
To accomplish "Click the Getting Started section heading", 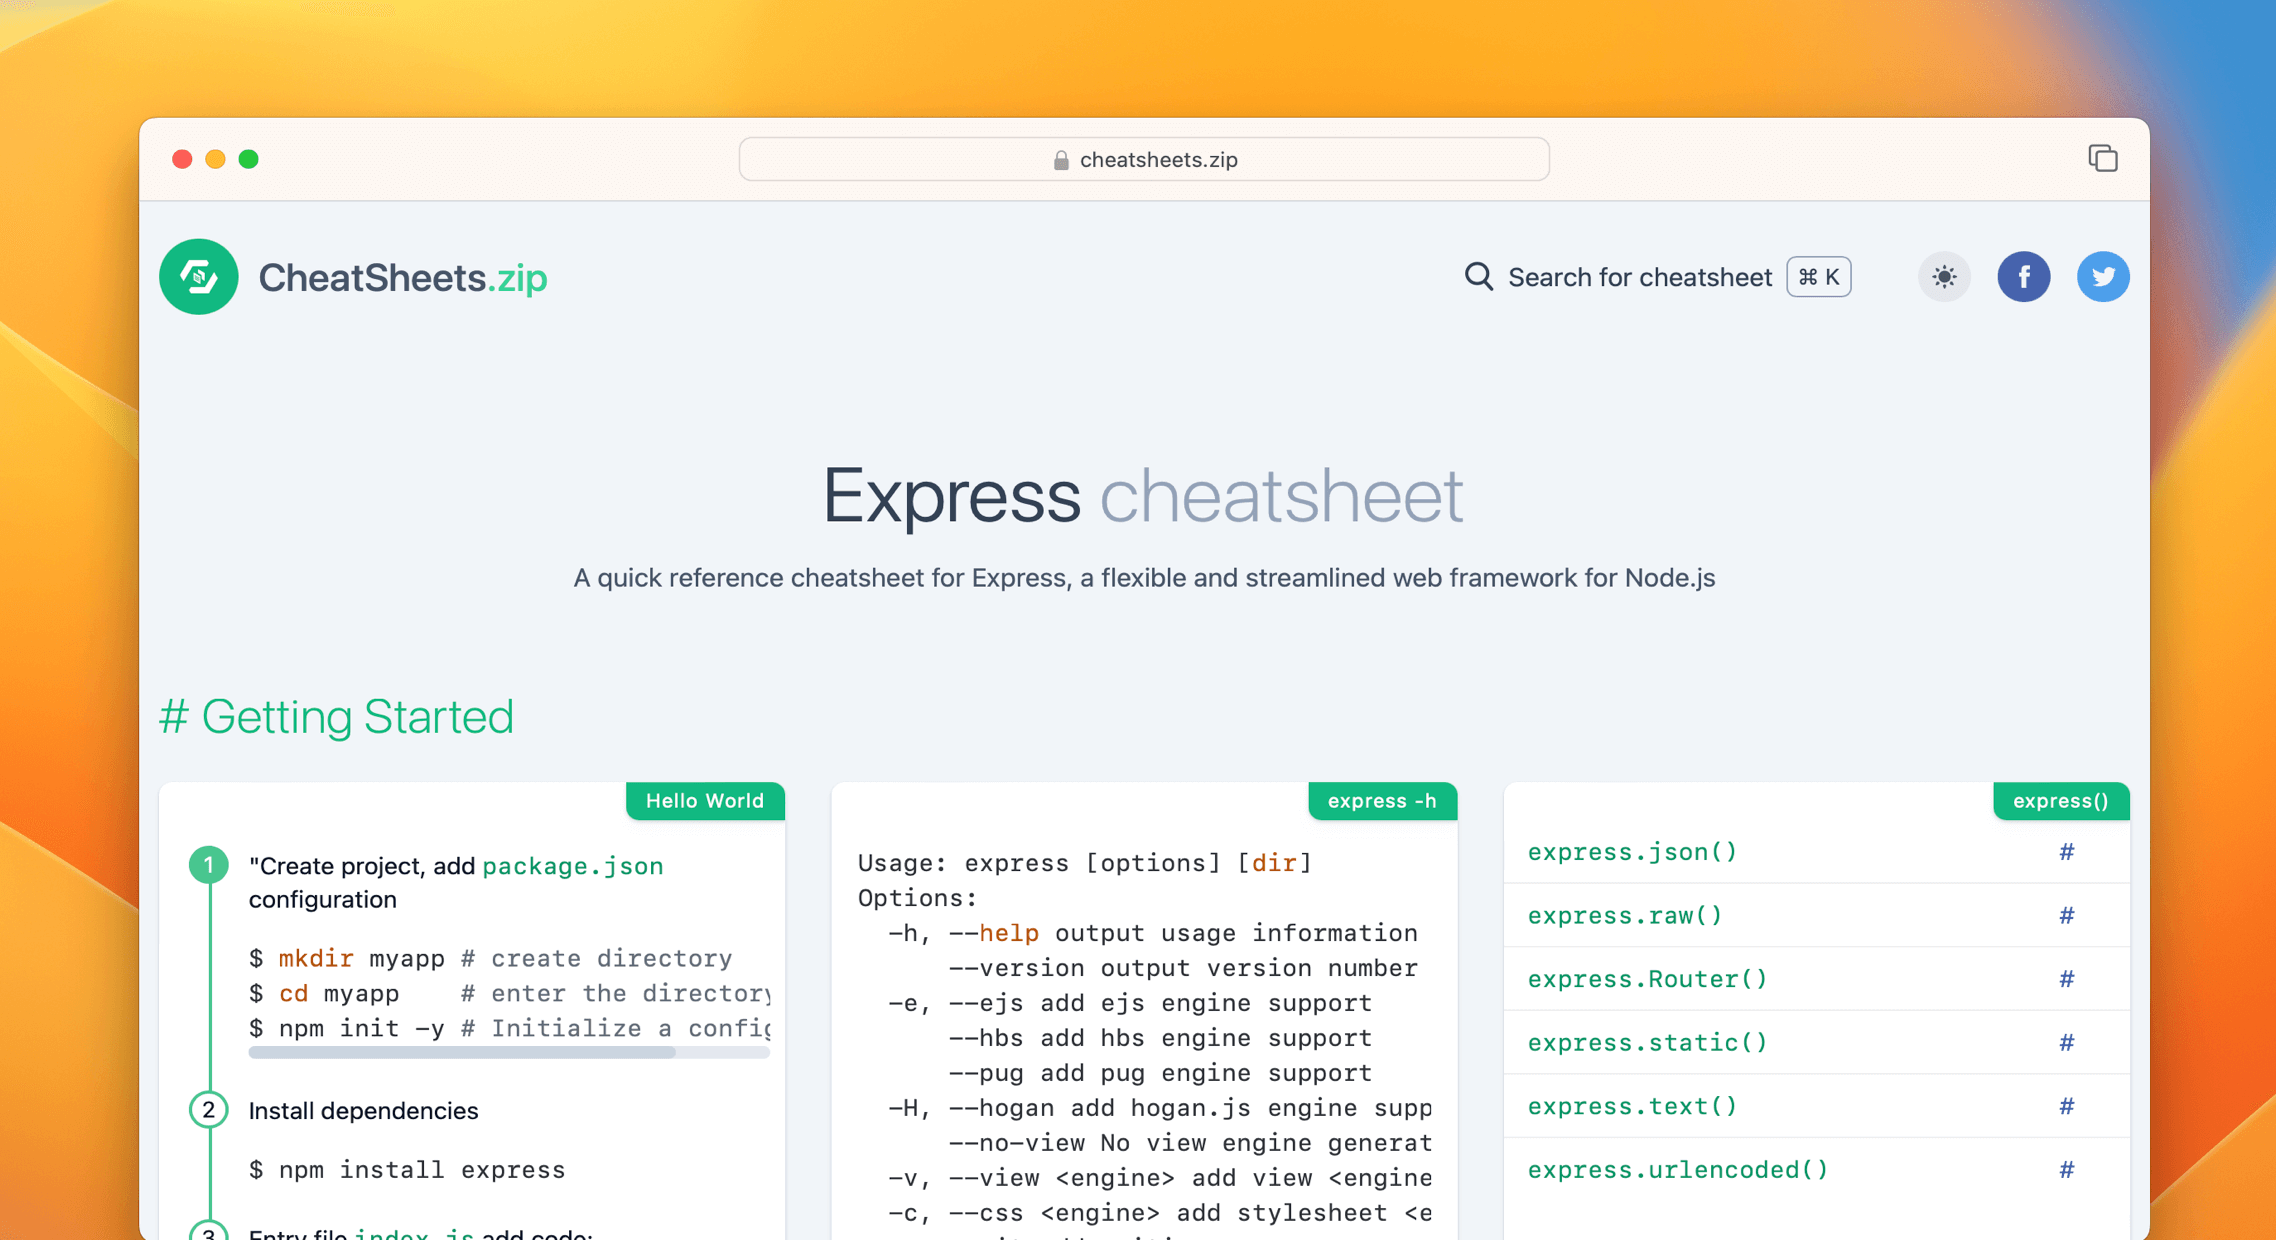I will coord(337,717).
